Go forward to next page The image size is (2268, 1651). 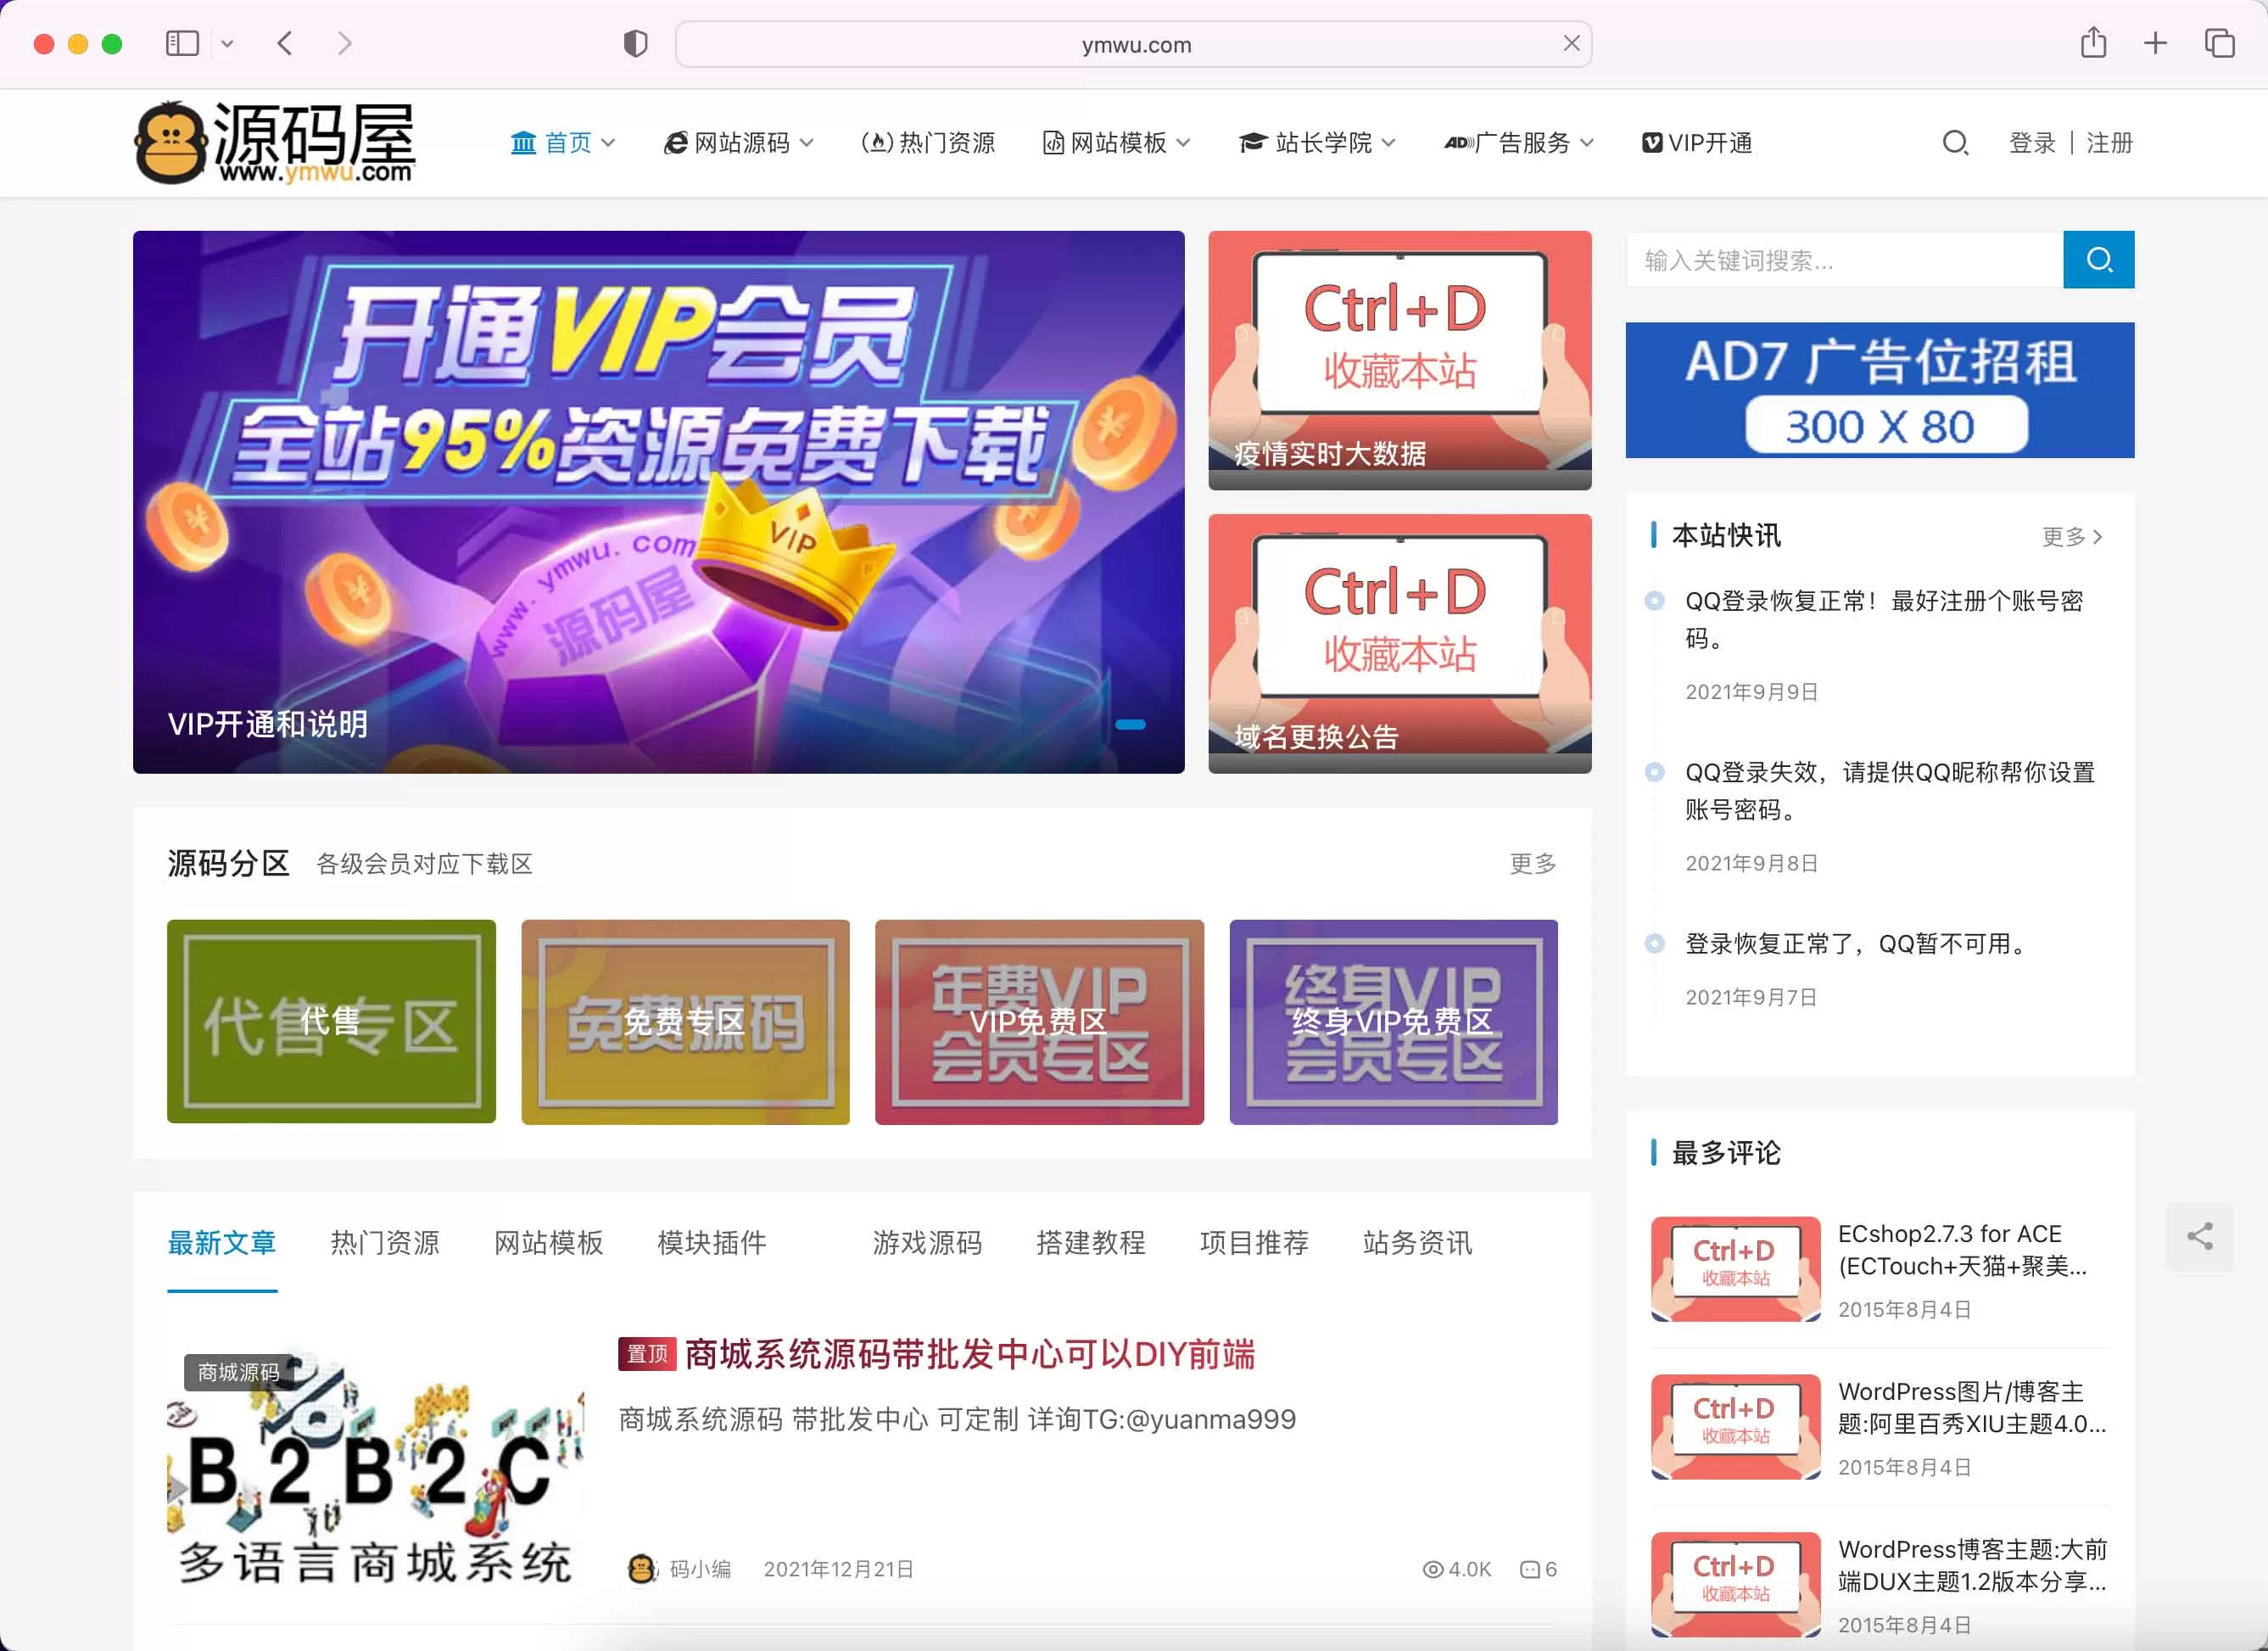345,43
